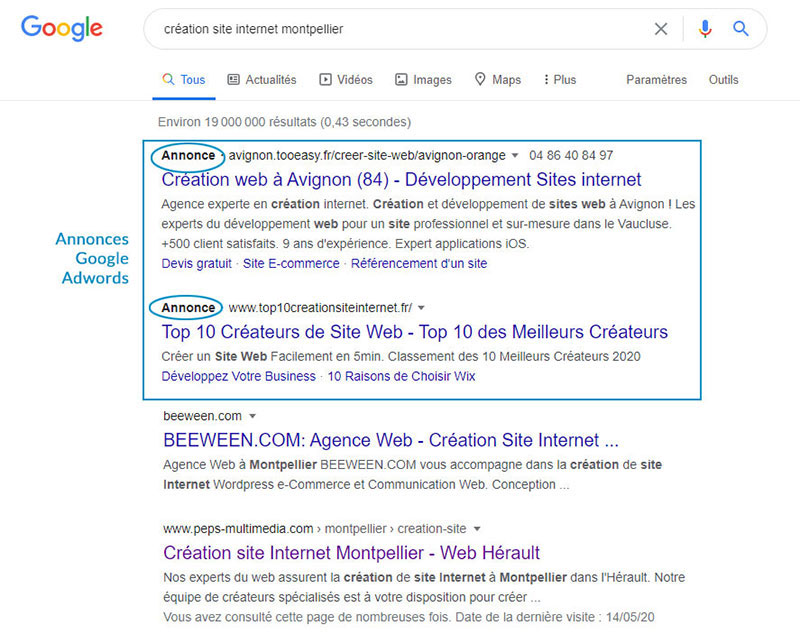Viewport: 800px width, 634px height.
Task: Open 'Top 10 Créateurs de Site Web' ad
Action: pyautogui.click(x=414, y=332)
